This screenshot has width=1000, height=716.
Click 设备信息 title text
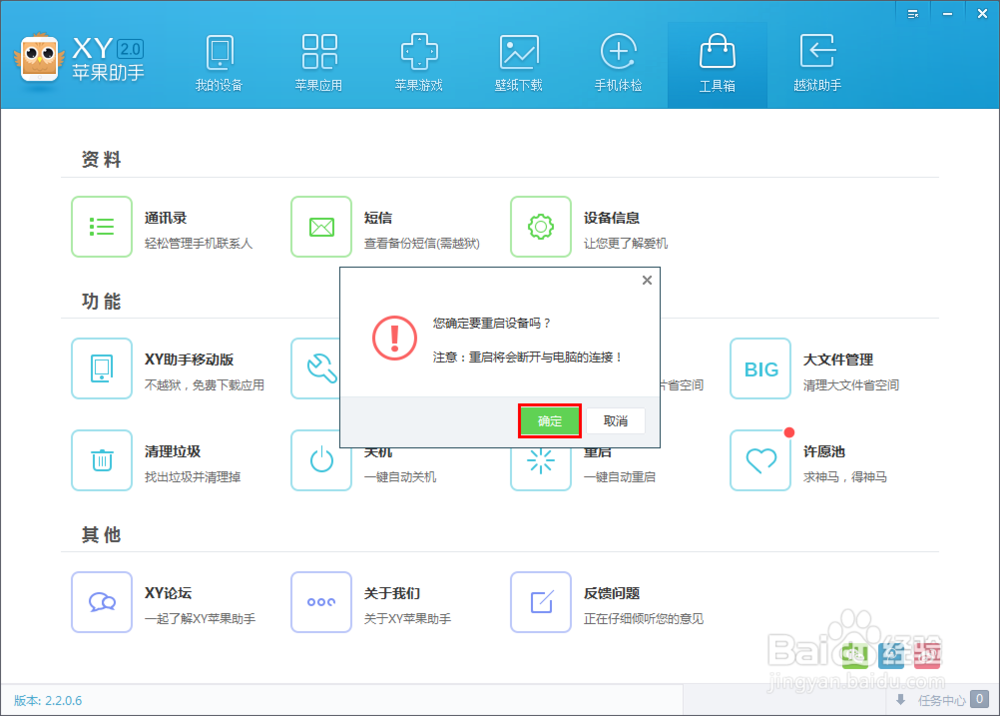pyautogui.click(x=612, y=217)
